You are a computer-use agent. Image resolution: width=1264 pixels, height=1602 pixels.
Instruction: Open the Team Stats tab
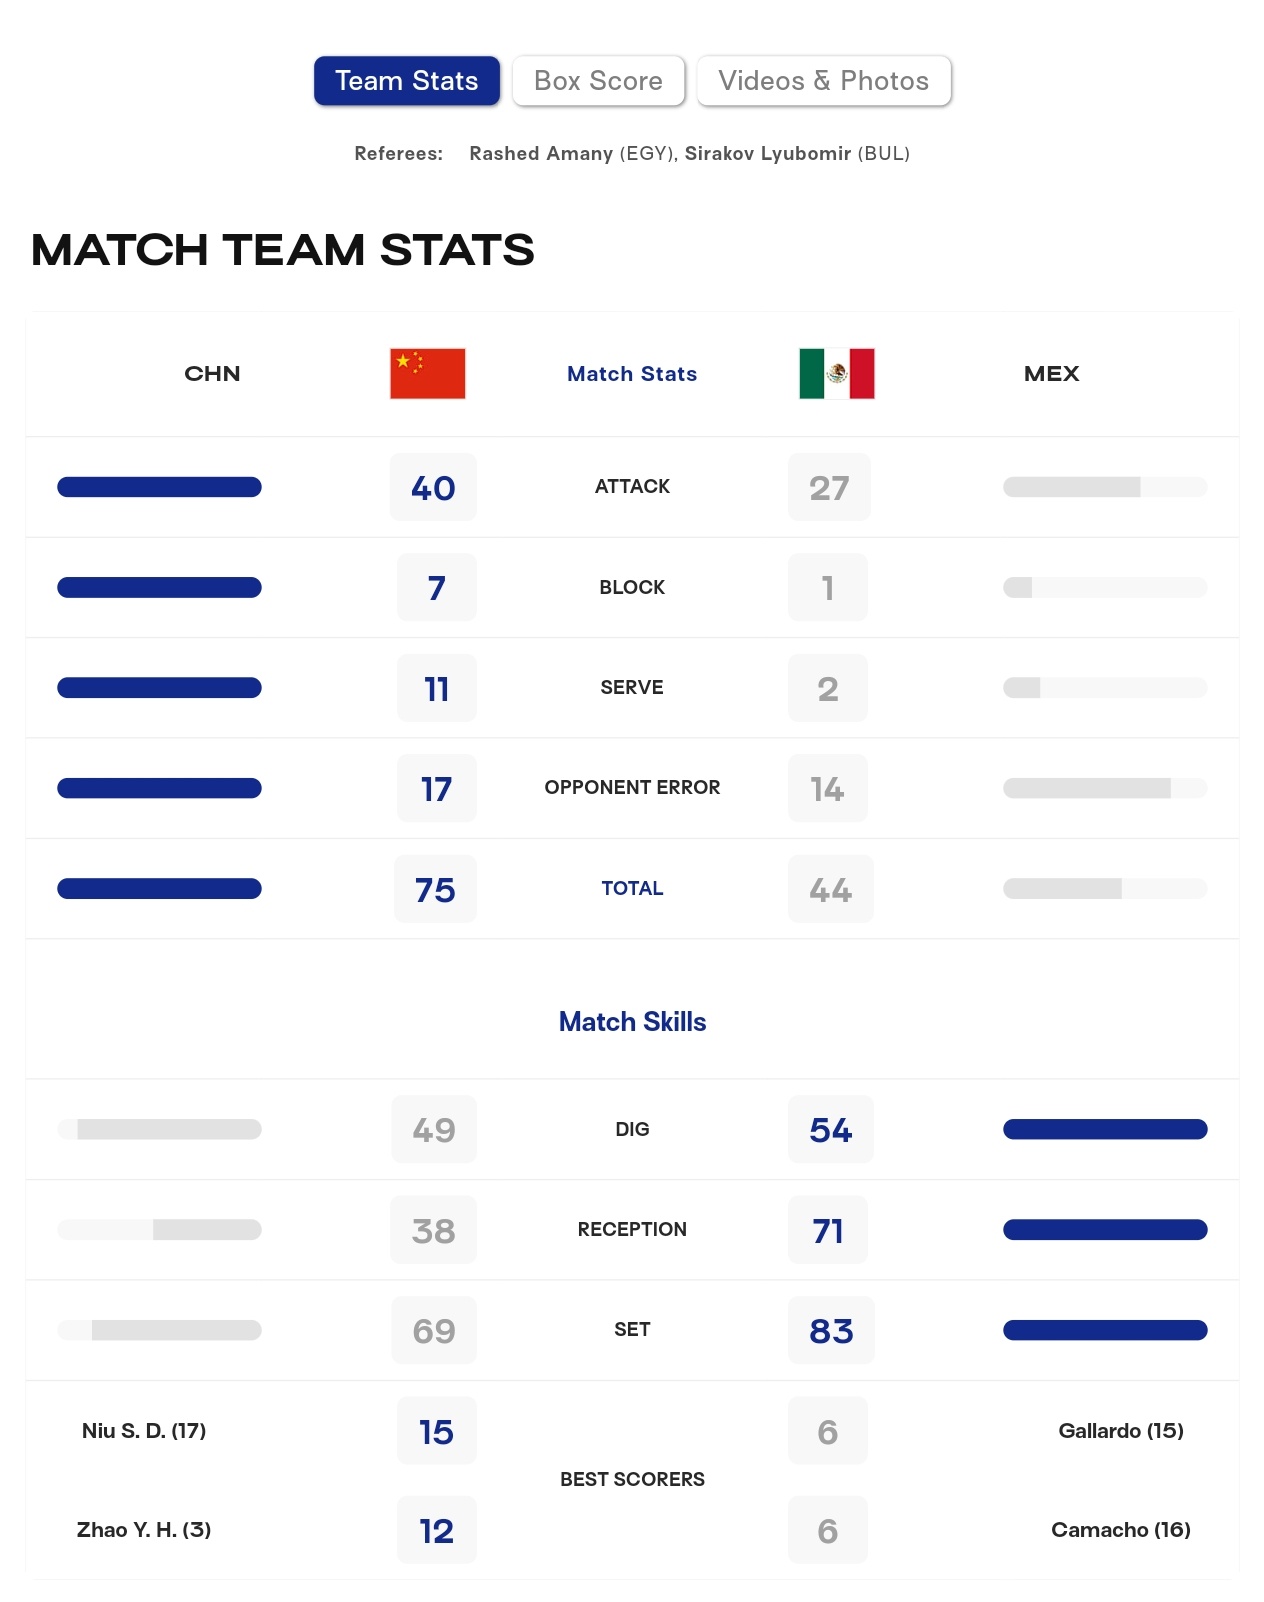[x=407, y=81]
